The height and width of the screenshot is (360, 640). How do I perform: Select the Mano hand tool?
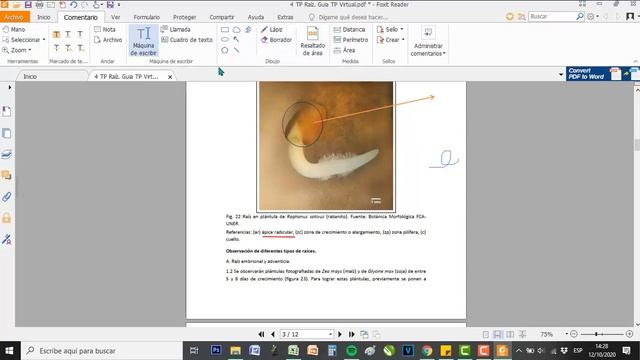point(13,29)
